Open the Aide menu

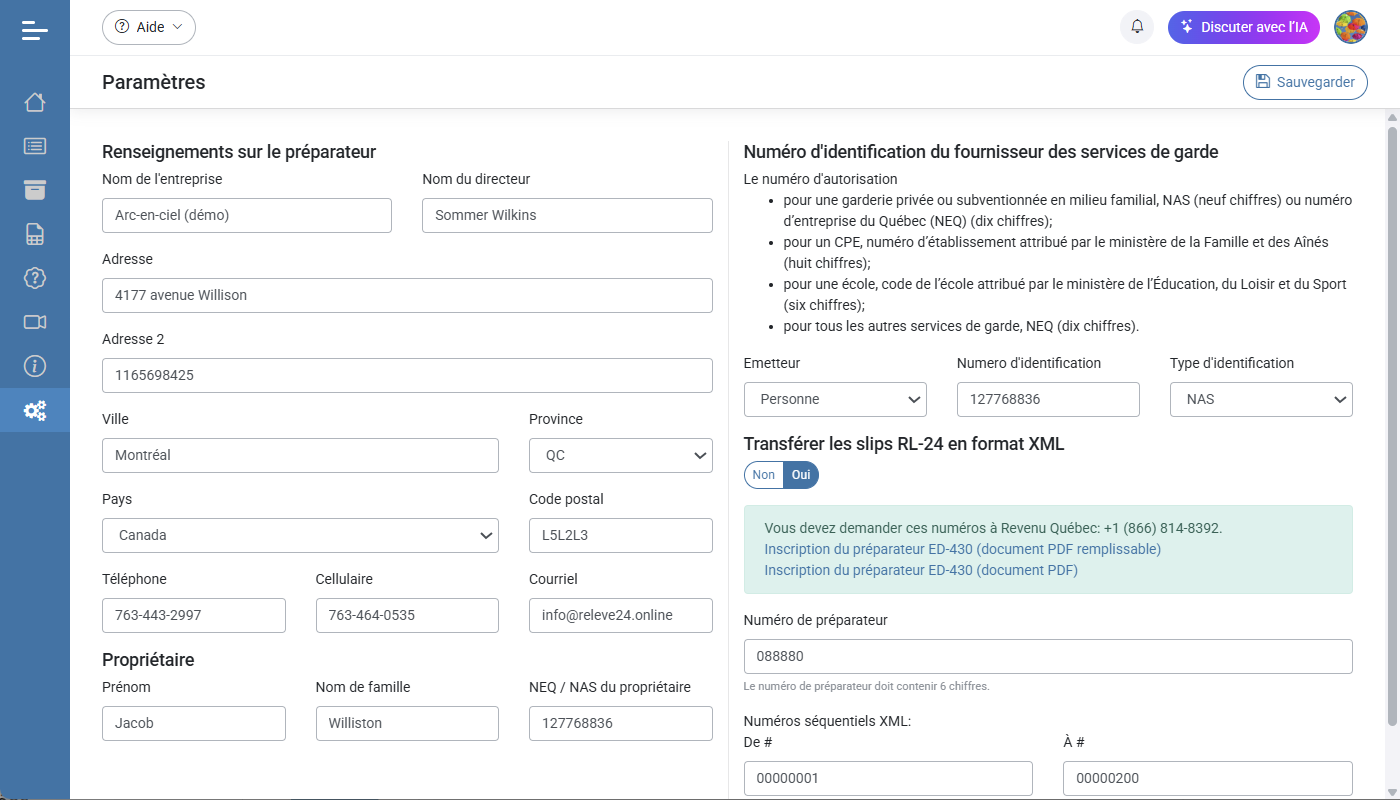(149, 27)
